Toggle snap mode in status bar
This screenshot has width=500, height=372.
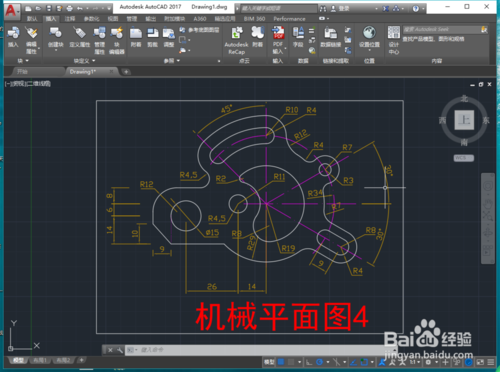(291, 362)
